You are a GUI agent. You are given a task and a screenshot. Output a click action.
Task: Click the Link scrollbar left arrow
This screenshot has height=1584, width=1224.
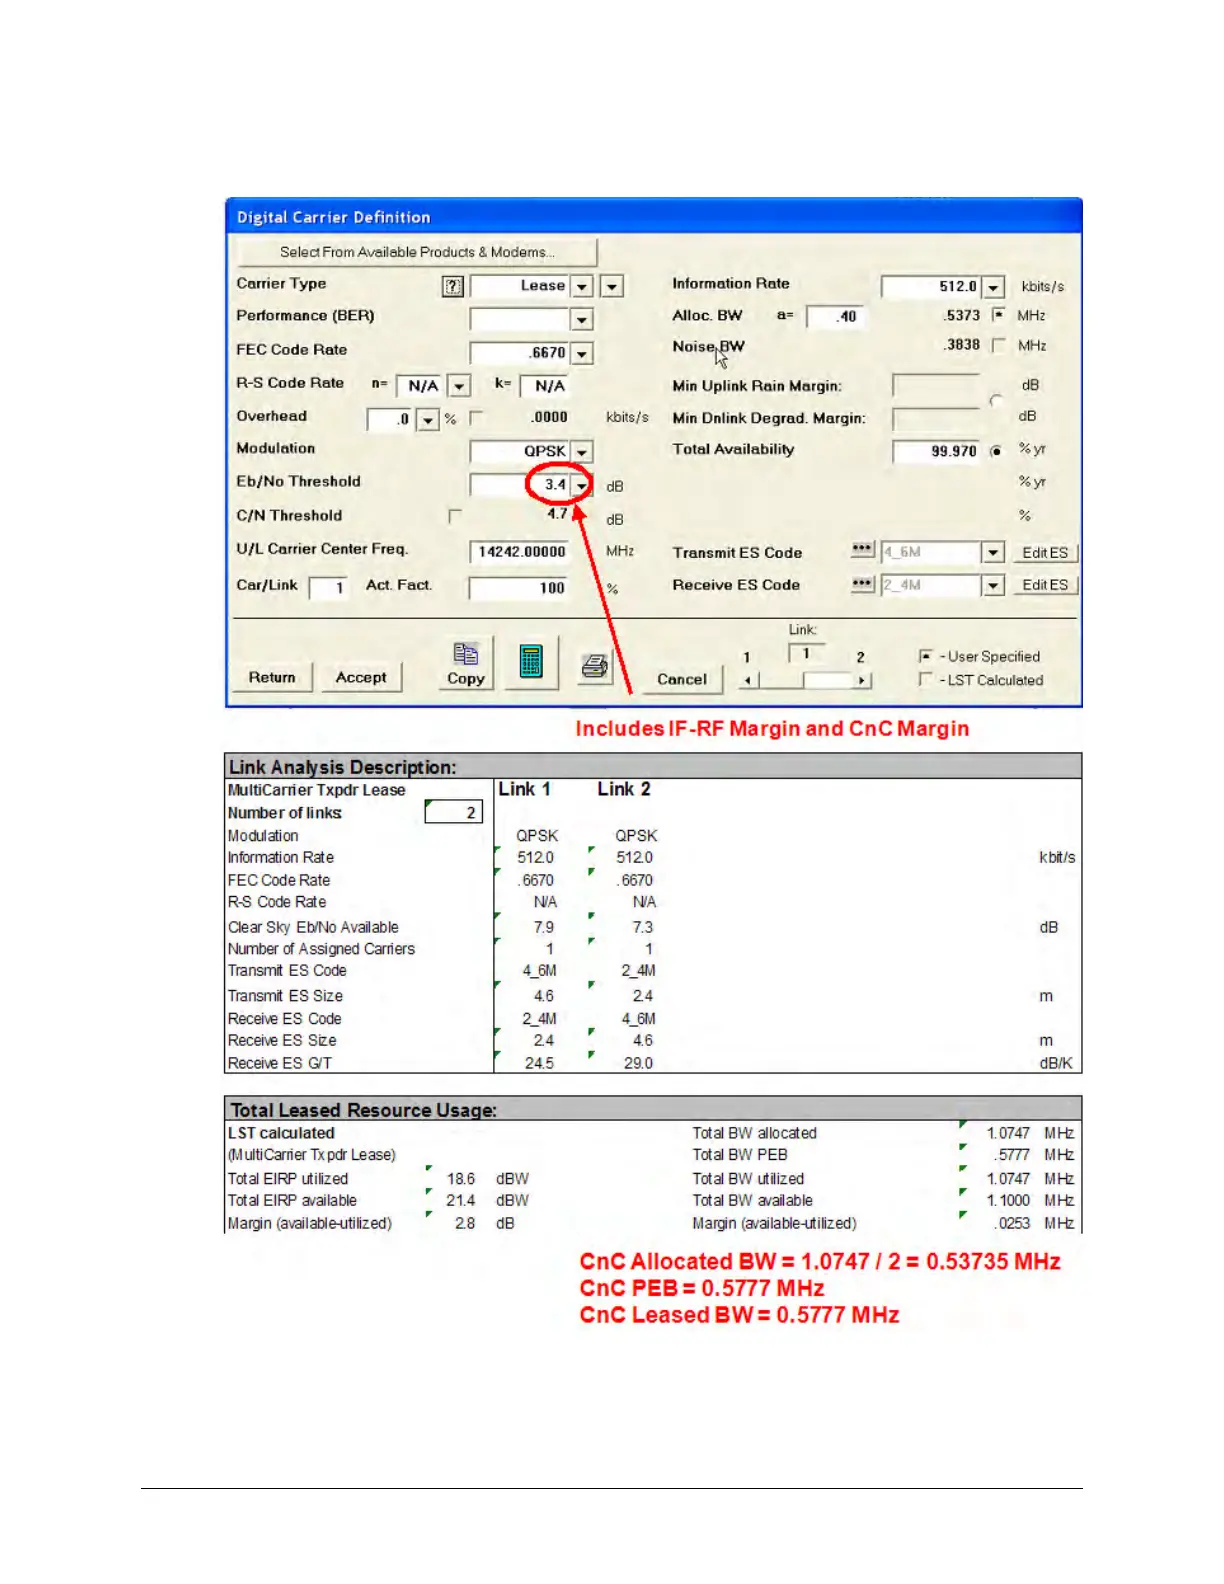tap(748, 680)
